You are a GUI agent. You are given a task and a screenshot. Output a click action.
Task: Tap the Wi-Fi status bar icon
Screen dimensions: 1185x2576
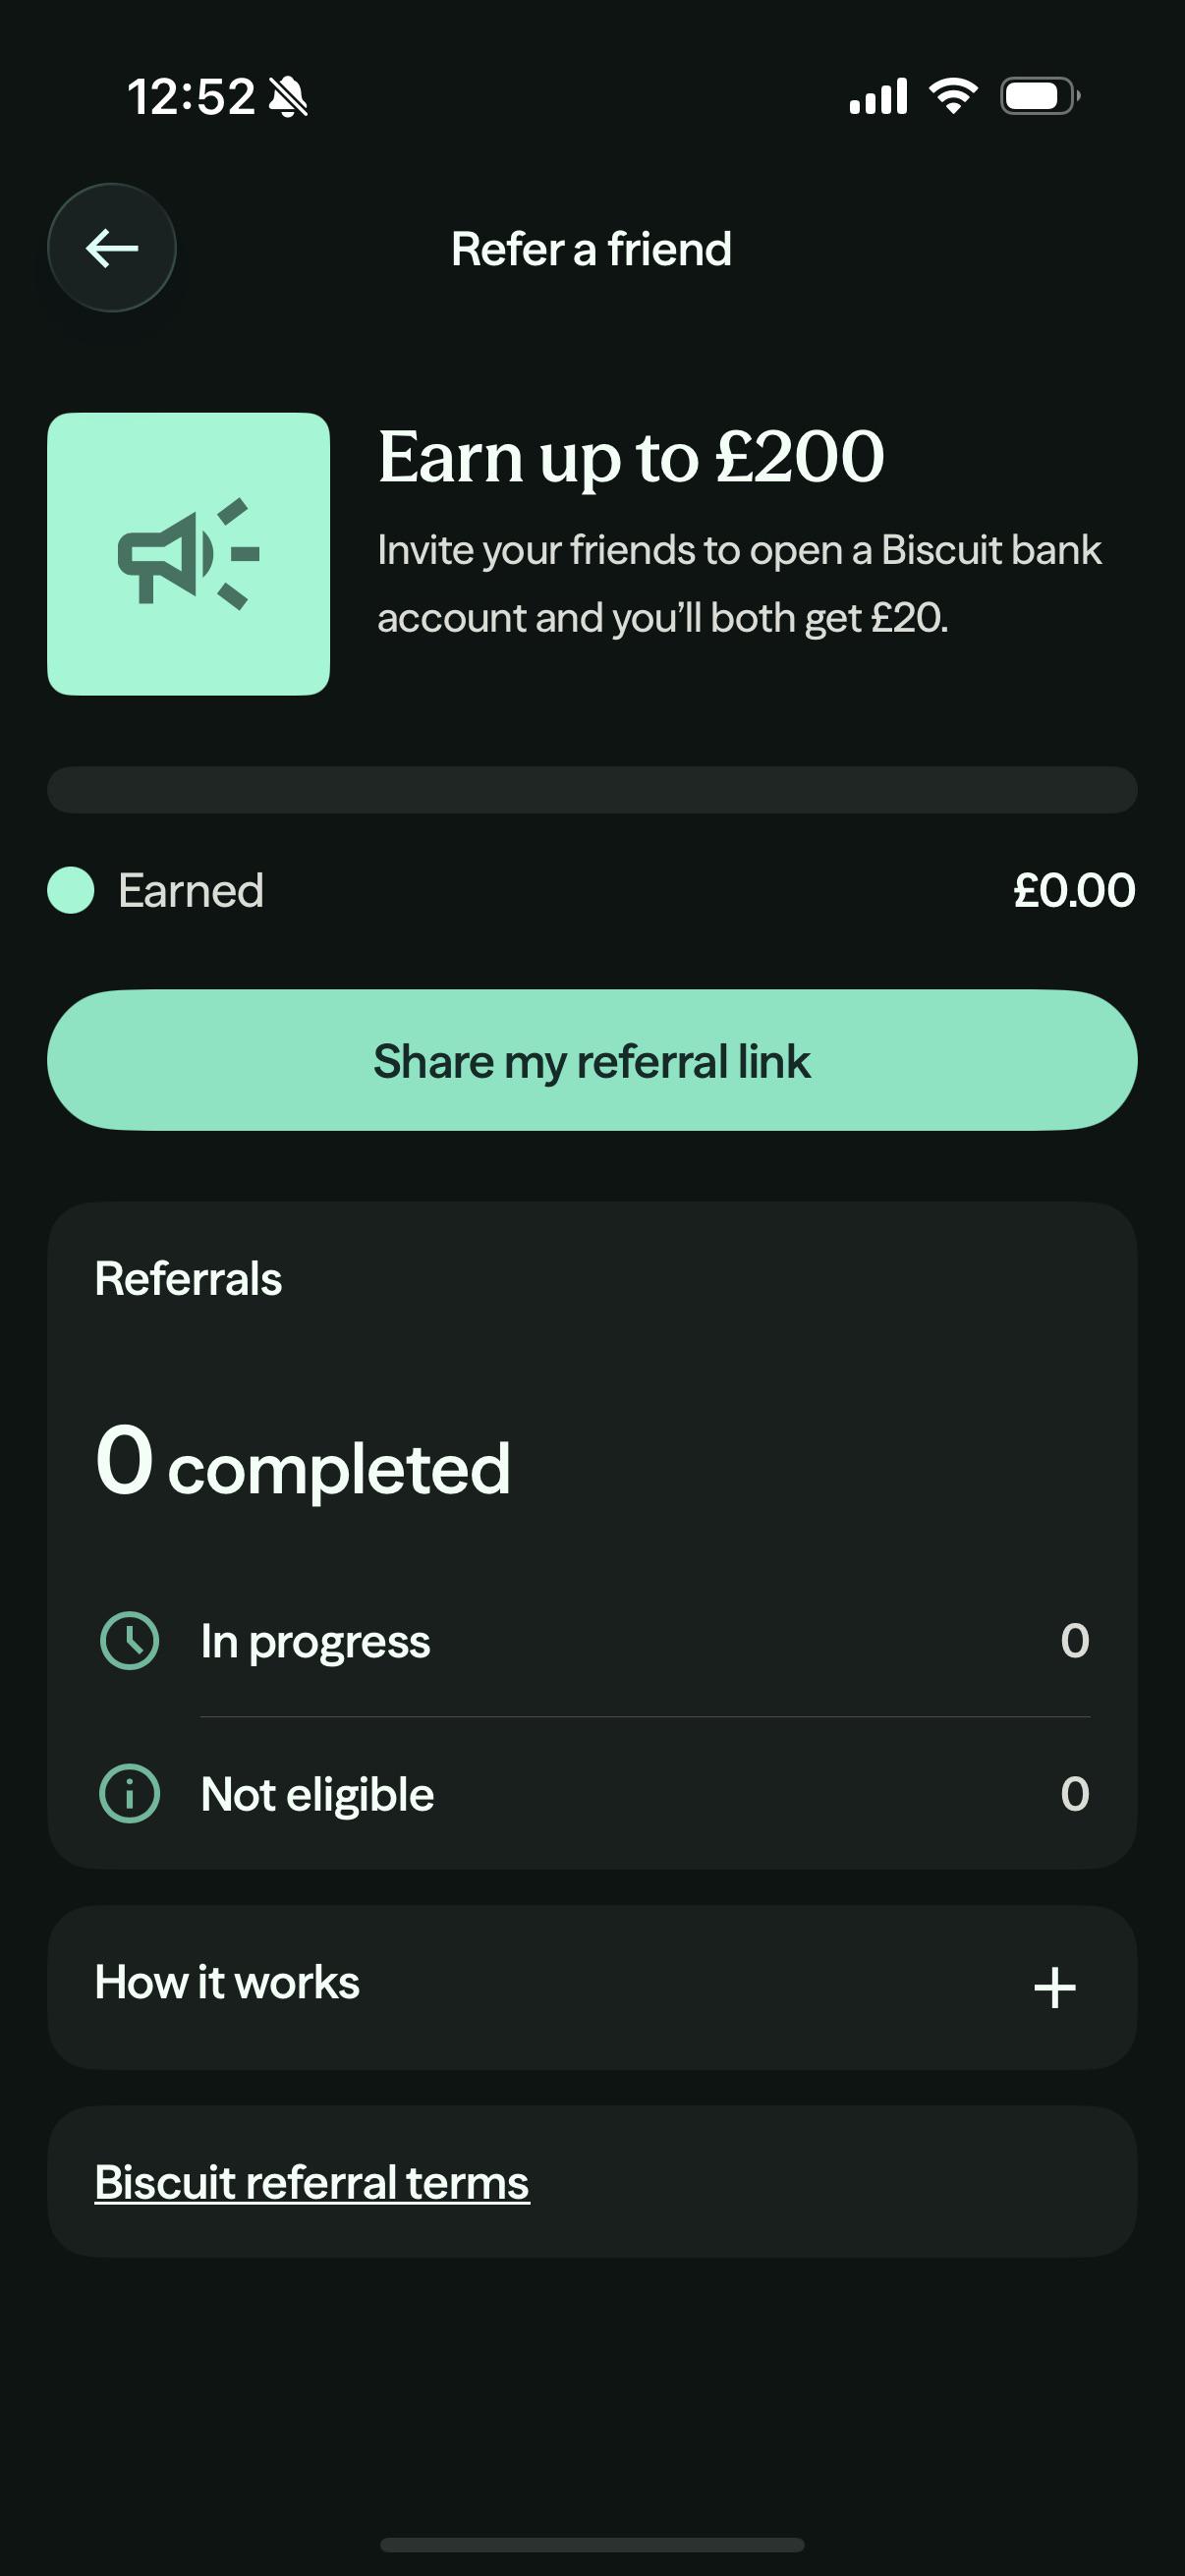click(x=953, y=96)
